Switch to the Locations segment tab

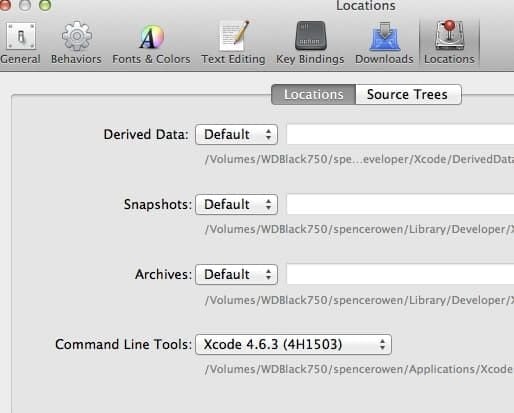click(313, 95)
